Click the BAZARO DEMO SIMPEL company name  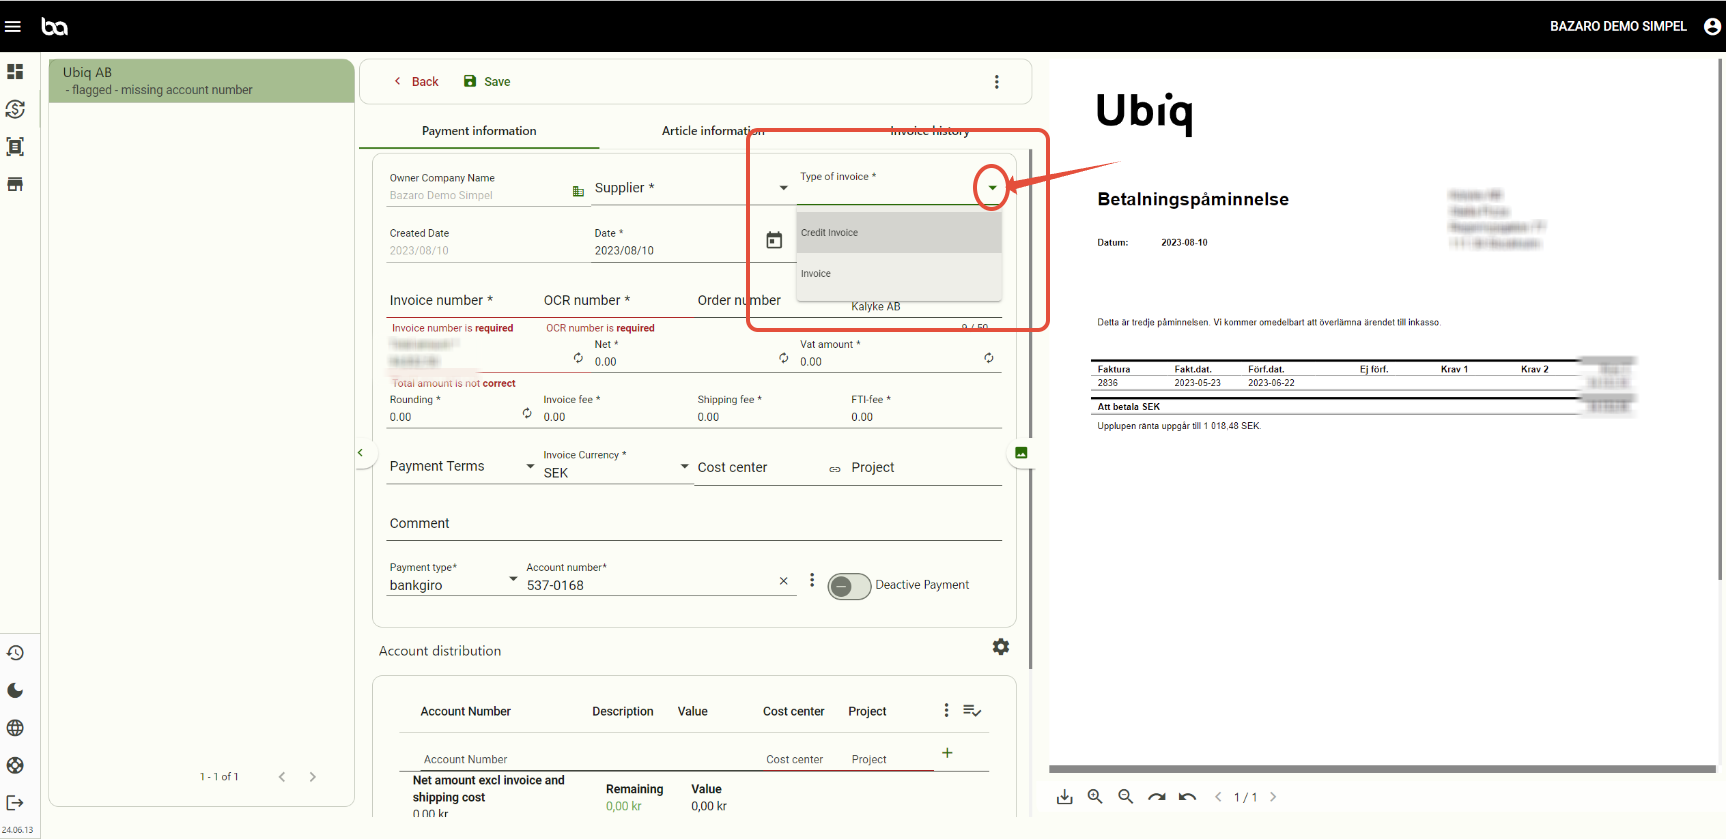point(1618,26)
